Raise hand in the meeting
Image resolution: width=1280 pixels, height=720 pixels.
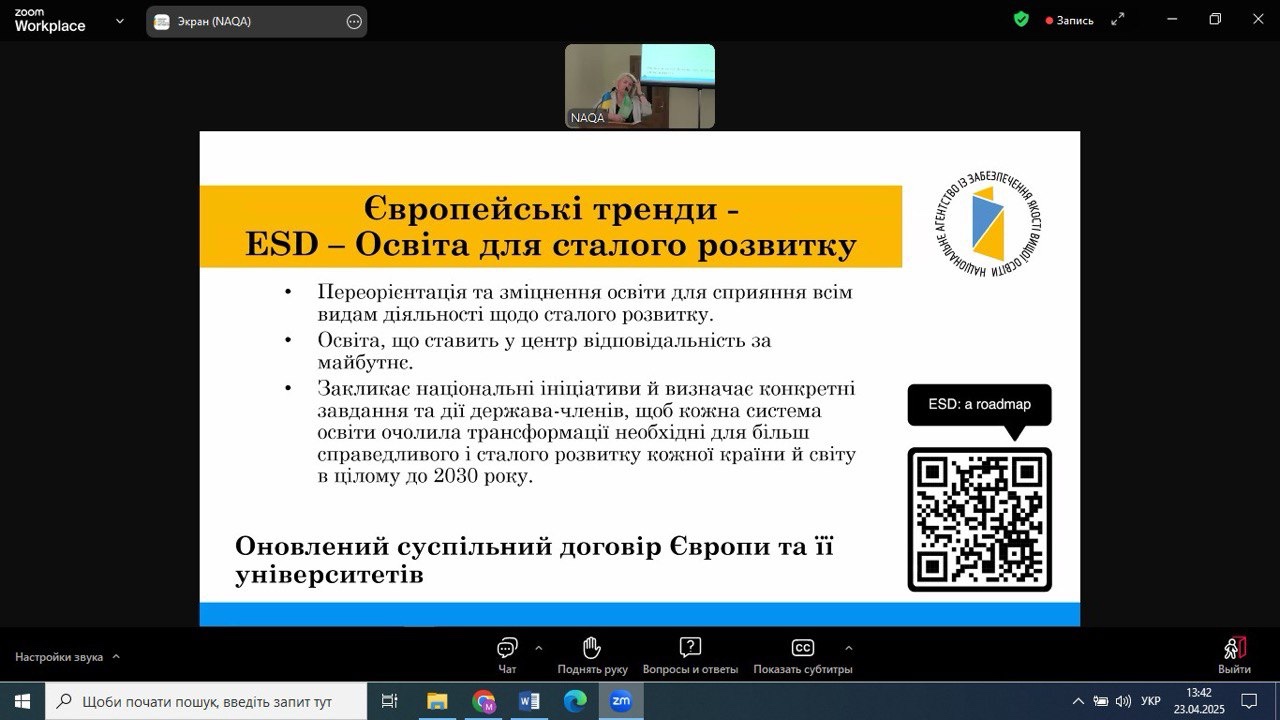click(x=592, y=654)
